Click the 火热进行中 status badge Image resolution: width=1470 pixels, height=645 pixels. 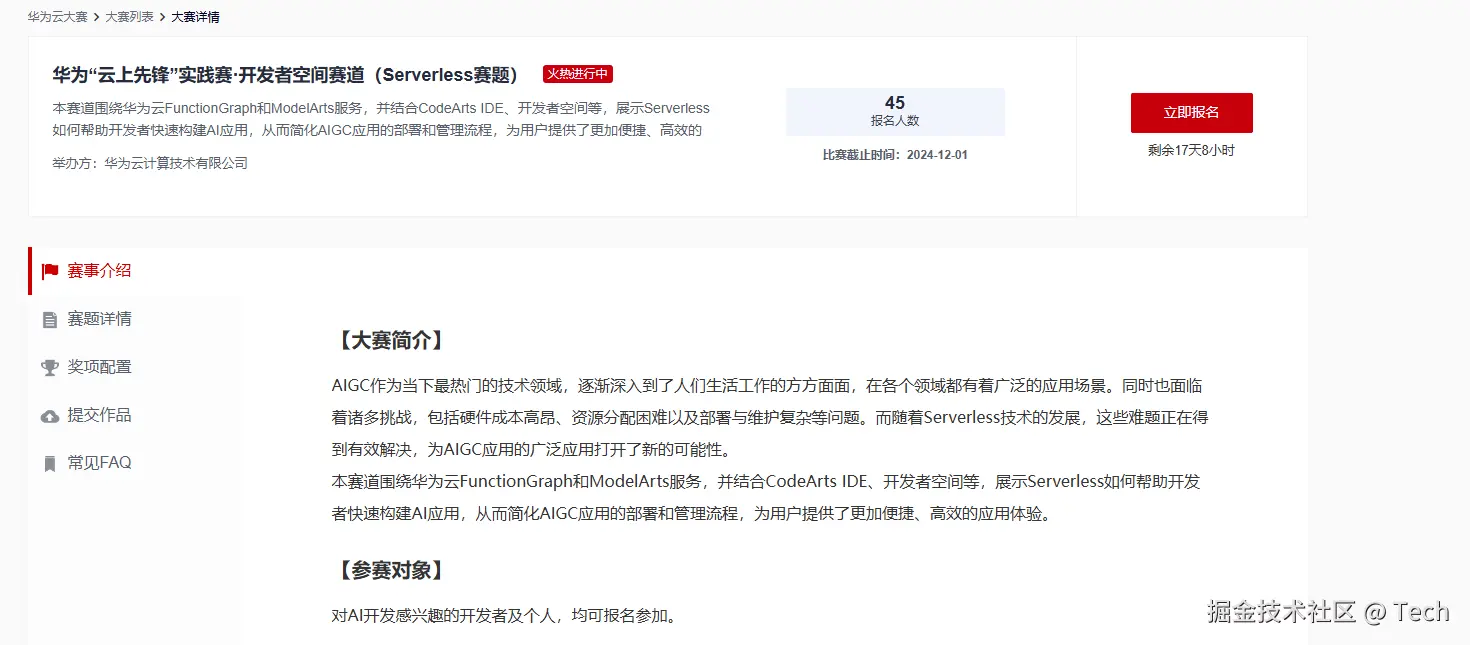tap(578, 74)
